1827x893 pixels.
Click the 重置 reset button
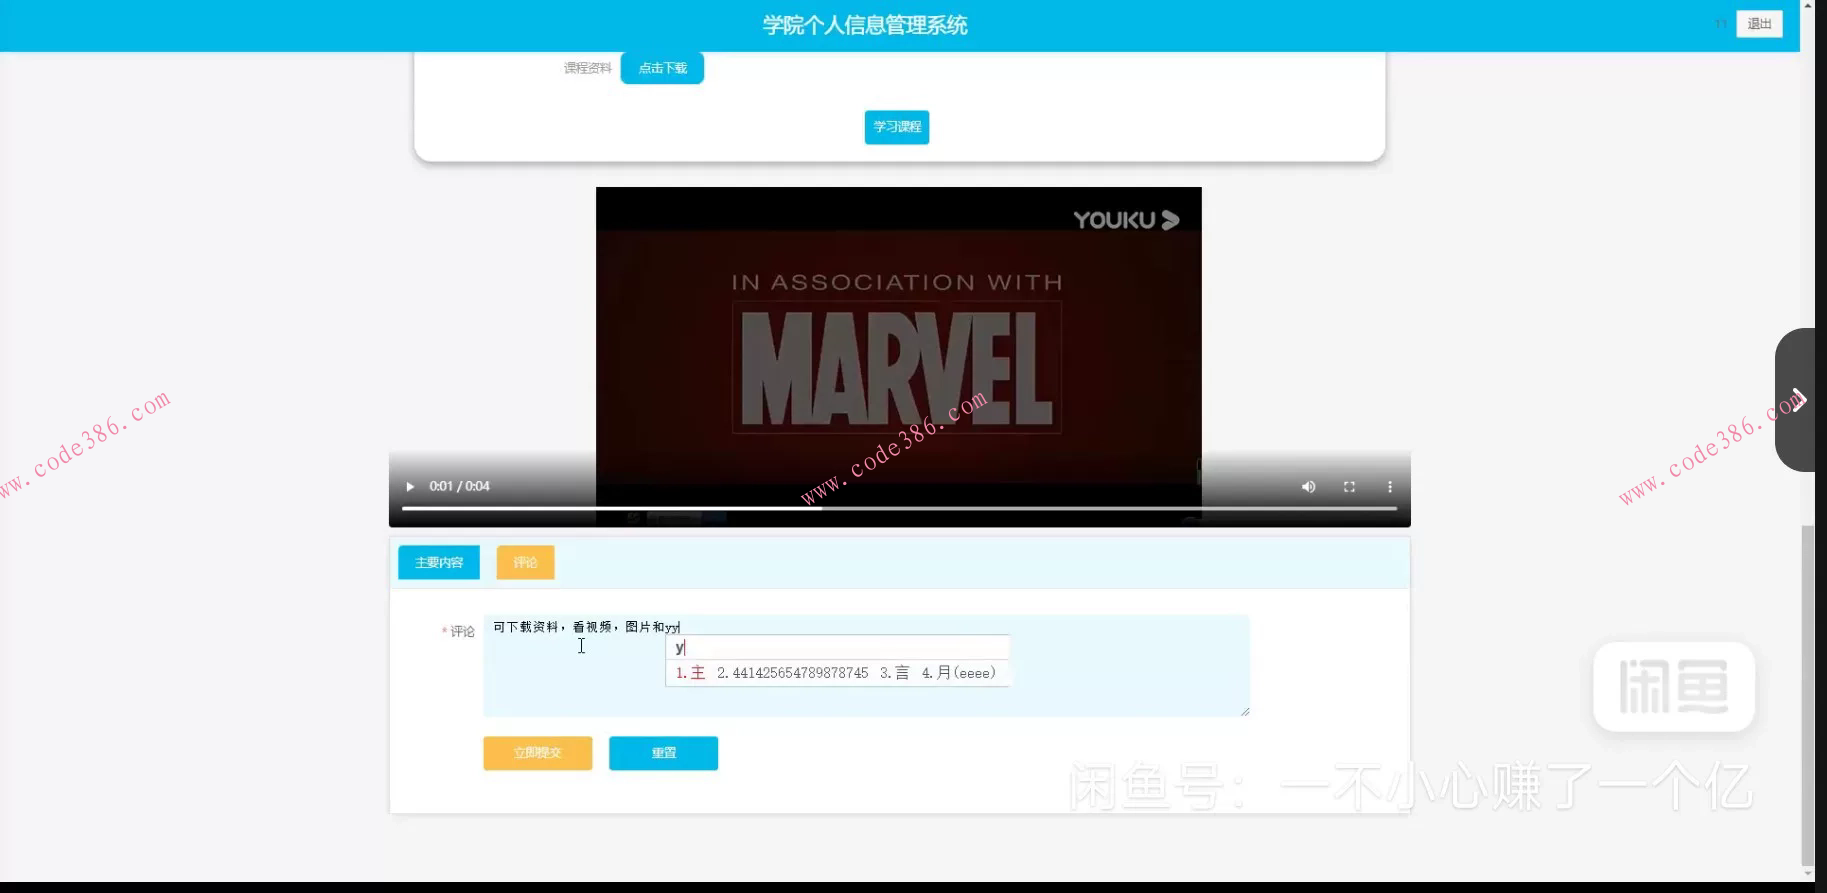click(663, 753)
